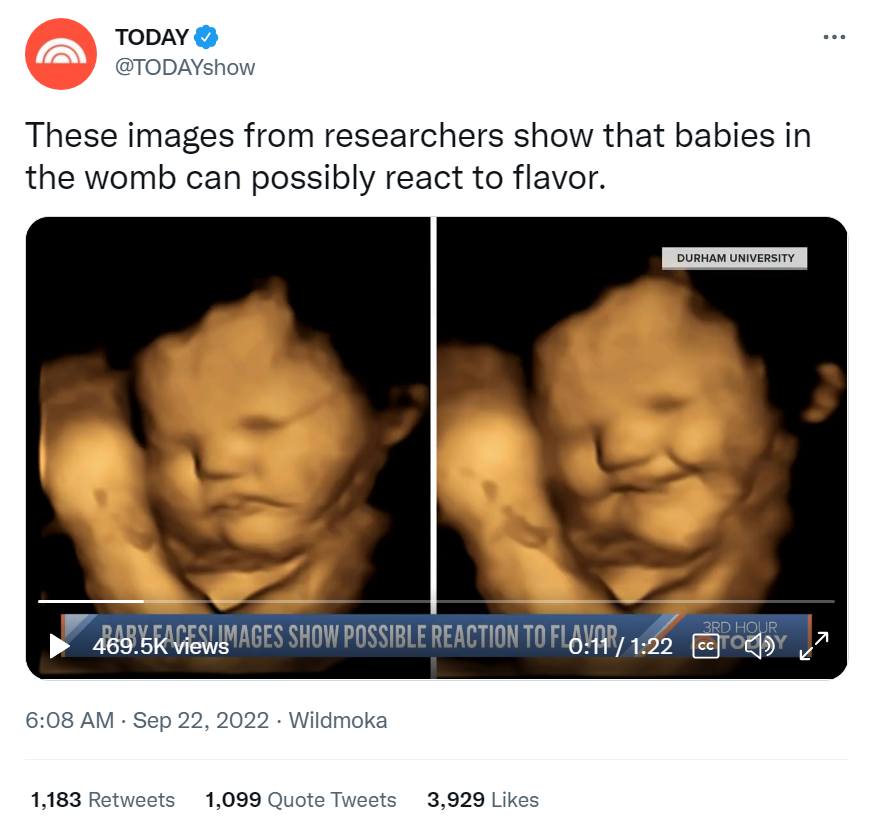873x838 pixels.
Task: Toggle closed captions CC button
Action: tap(705, 646)
